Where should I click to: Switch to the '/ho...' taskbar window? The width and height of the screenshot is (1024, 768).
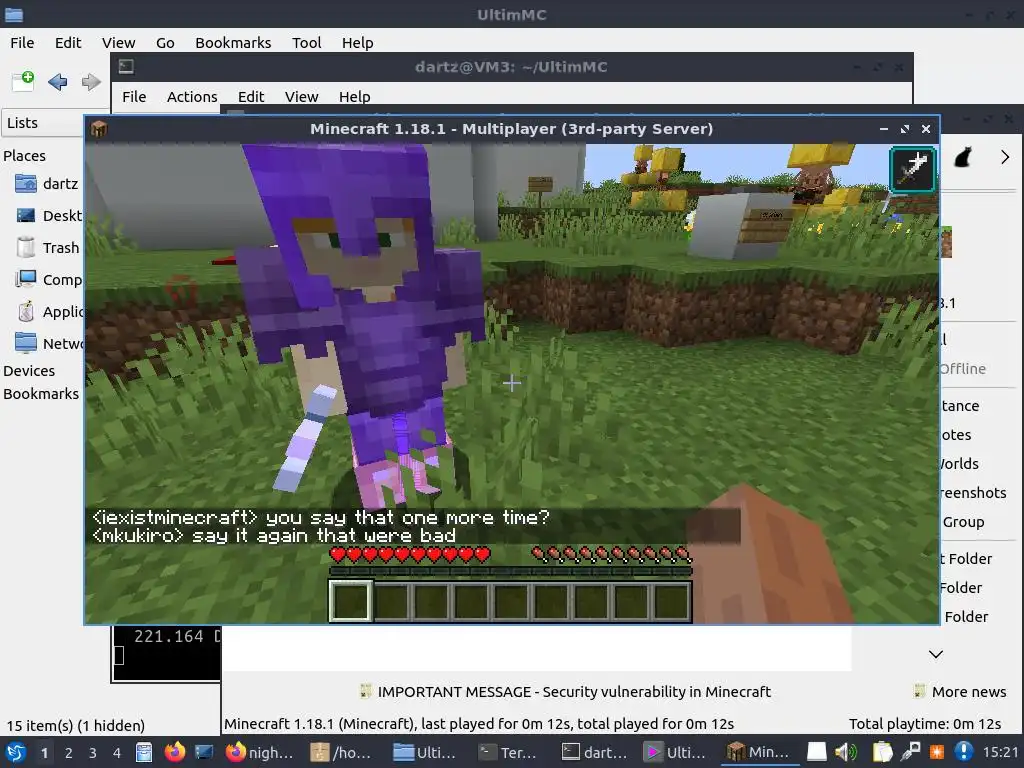(x=341, y=752)
